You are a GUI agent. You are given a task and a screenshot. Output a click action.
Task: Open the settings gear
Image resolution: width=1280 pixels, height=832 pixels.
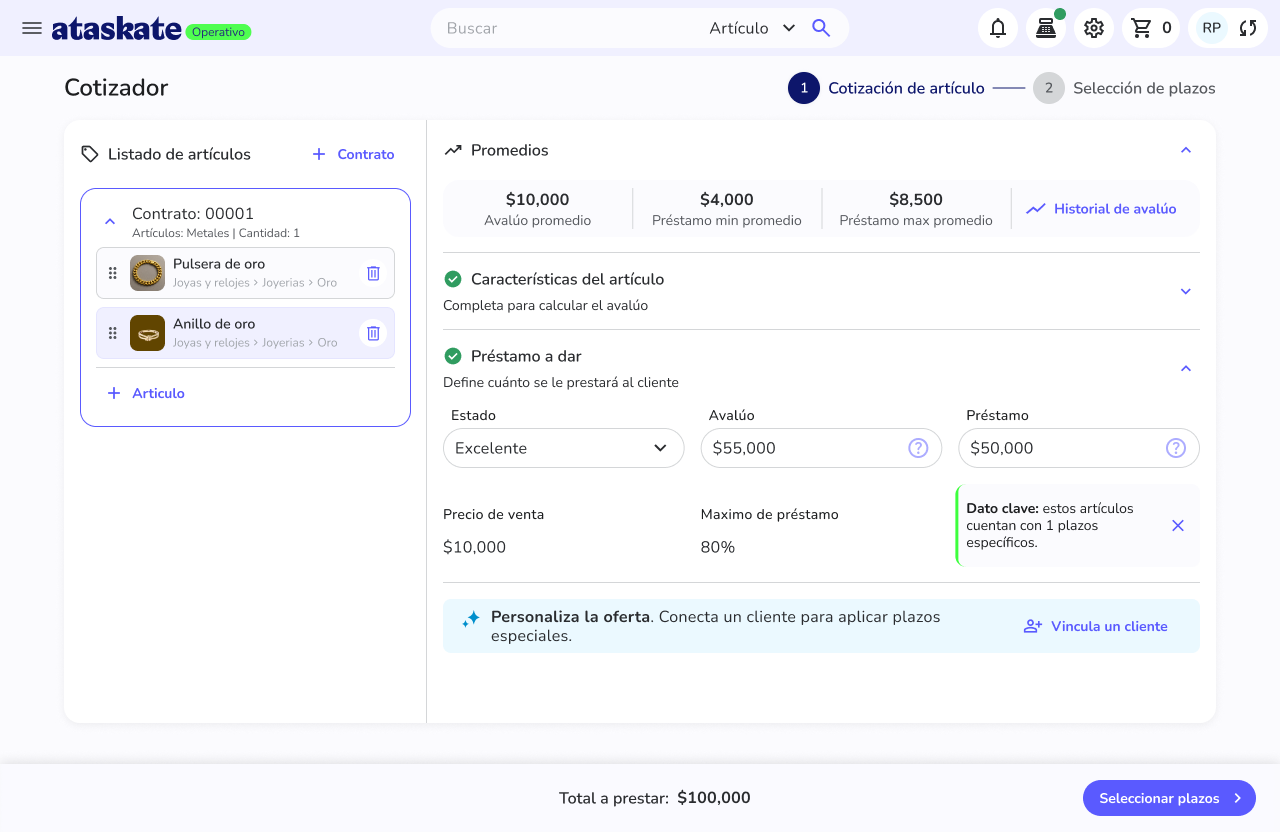(x=1094, y=28)
